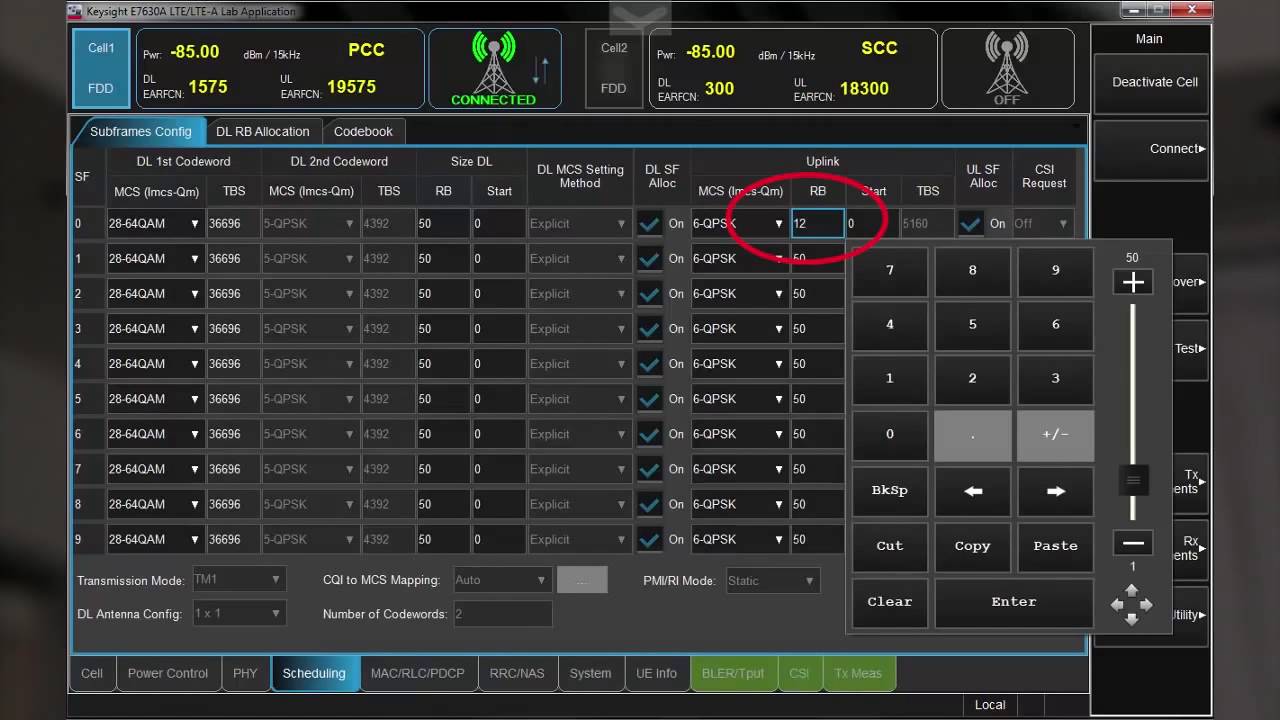Uncheck DL SF Alloc for subframe 1
The height and width of the screenshot is (720, 1280).
650,259
